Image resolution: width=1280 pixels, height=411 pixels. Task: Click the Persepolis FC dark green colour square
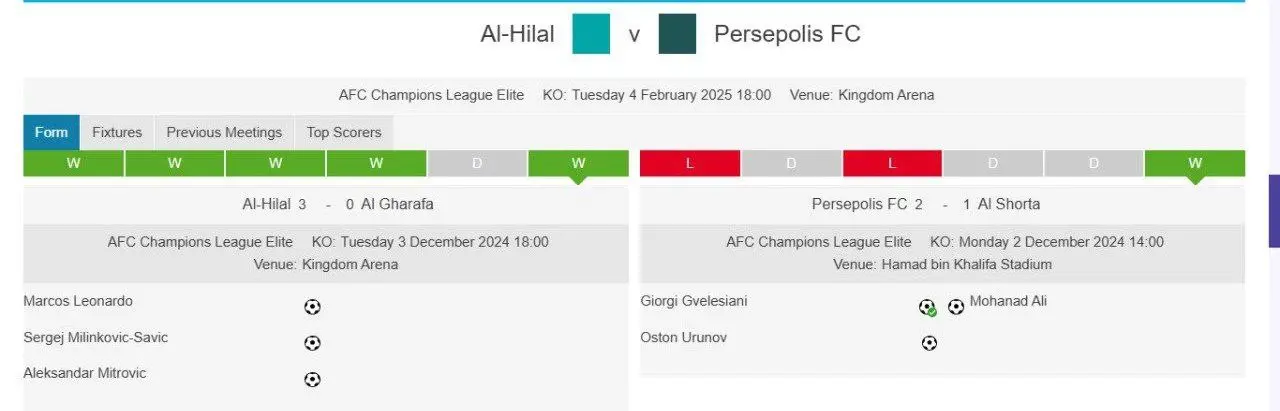point(677,34)
